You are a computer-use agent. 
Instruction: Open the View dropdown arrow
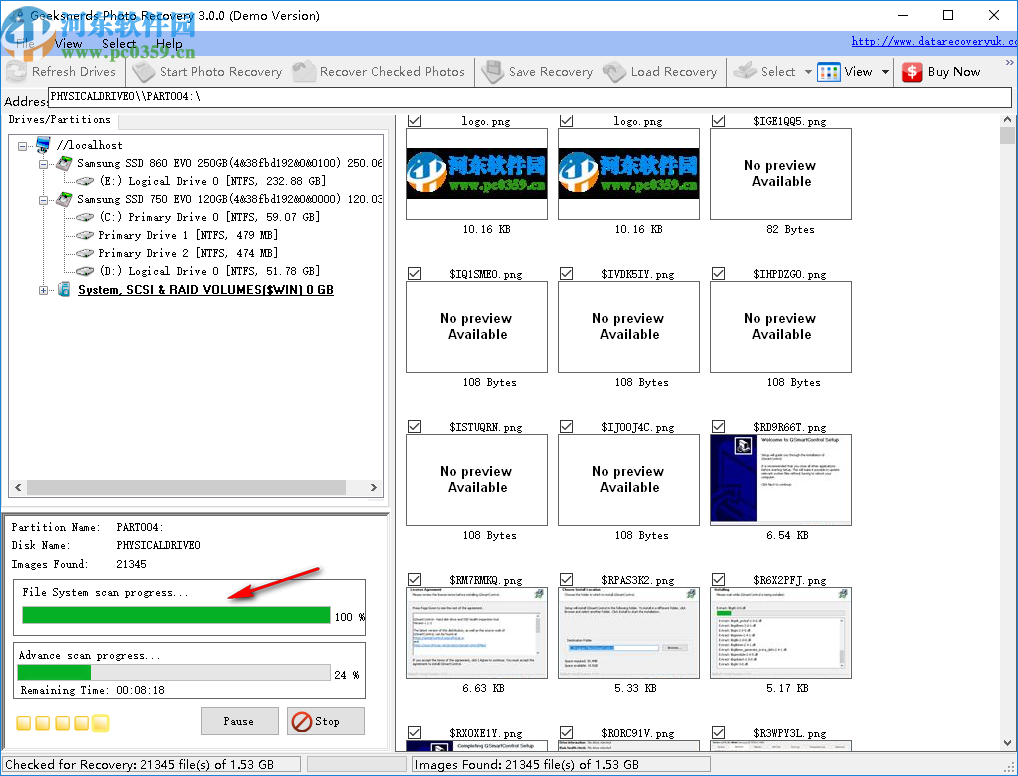click(884, 71)
